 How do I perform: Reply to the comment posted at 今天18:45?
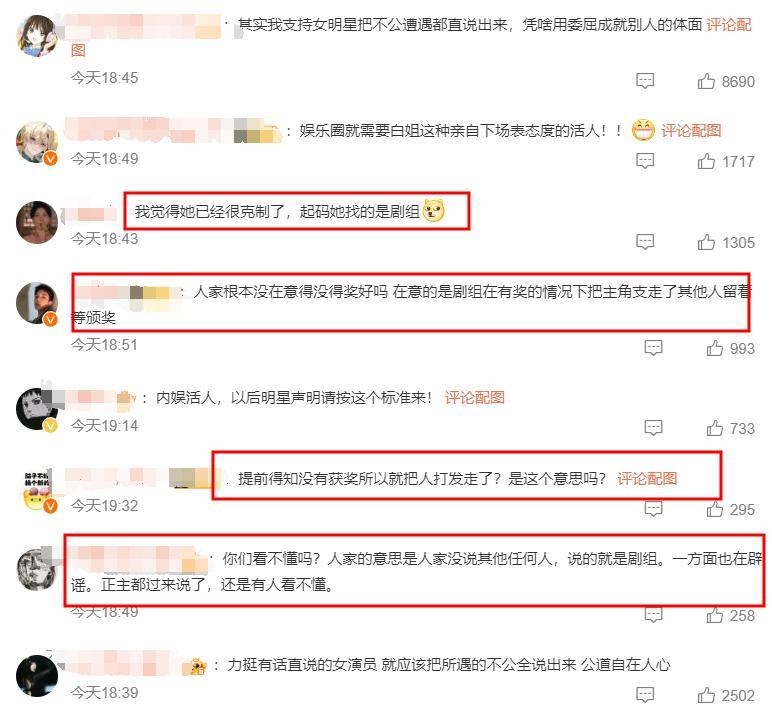click(645, 81)
